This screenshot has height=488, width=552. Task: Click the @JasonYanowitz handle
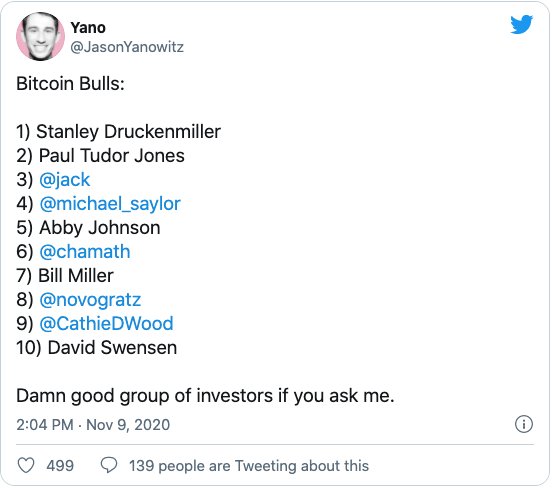127,47
